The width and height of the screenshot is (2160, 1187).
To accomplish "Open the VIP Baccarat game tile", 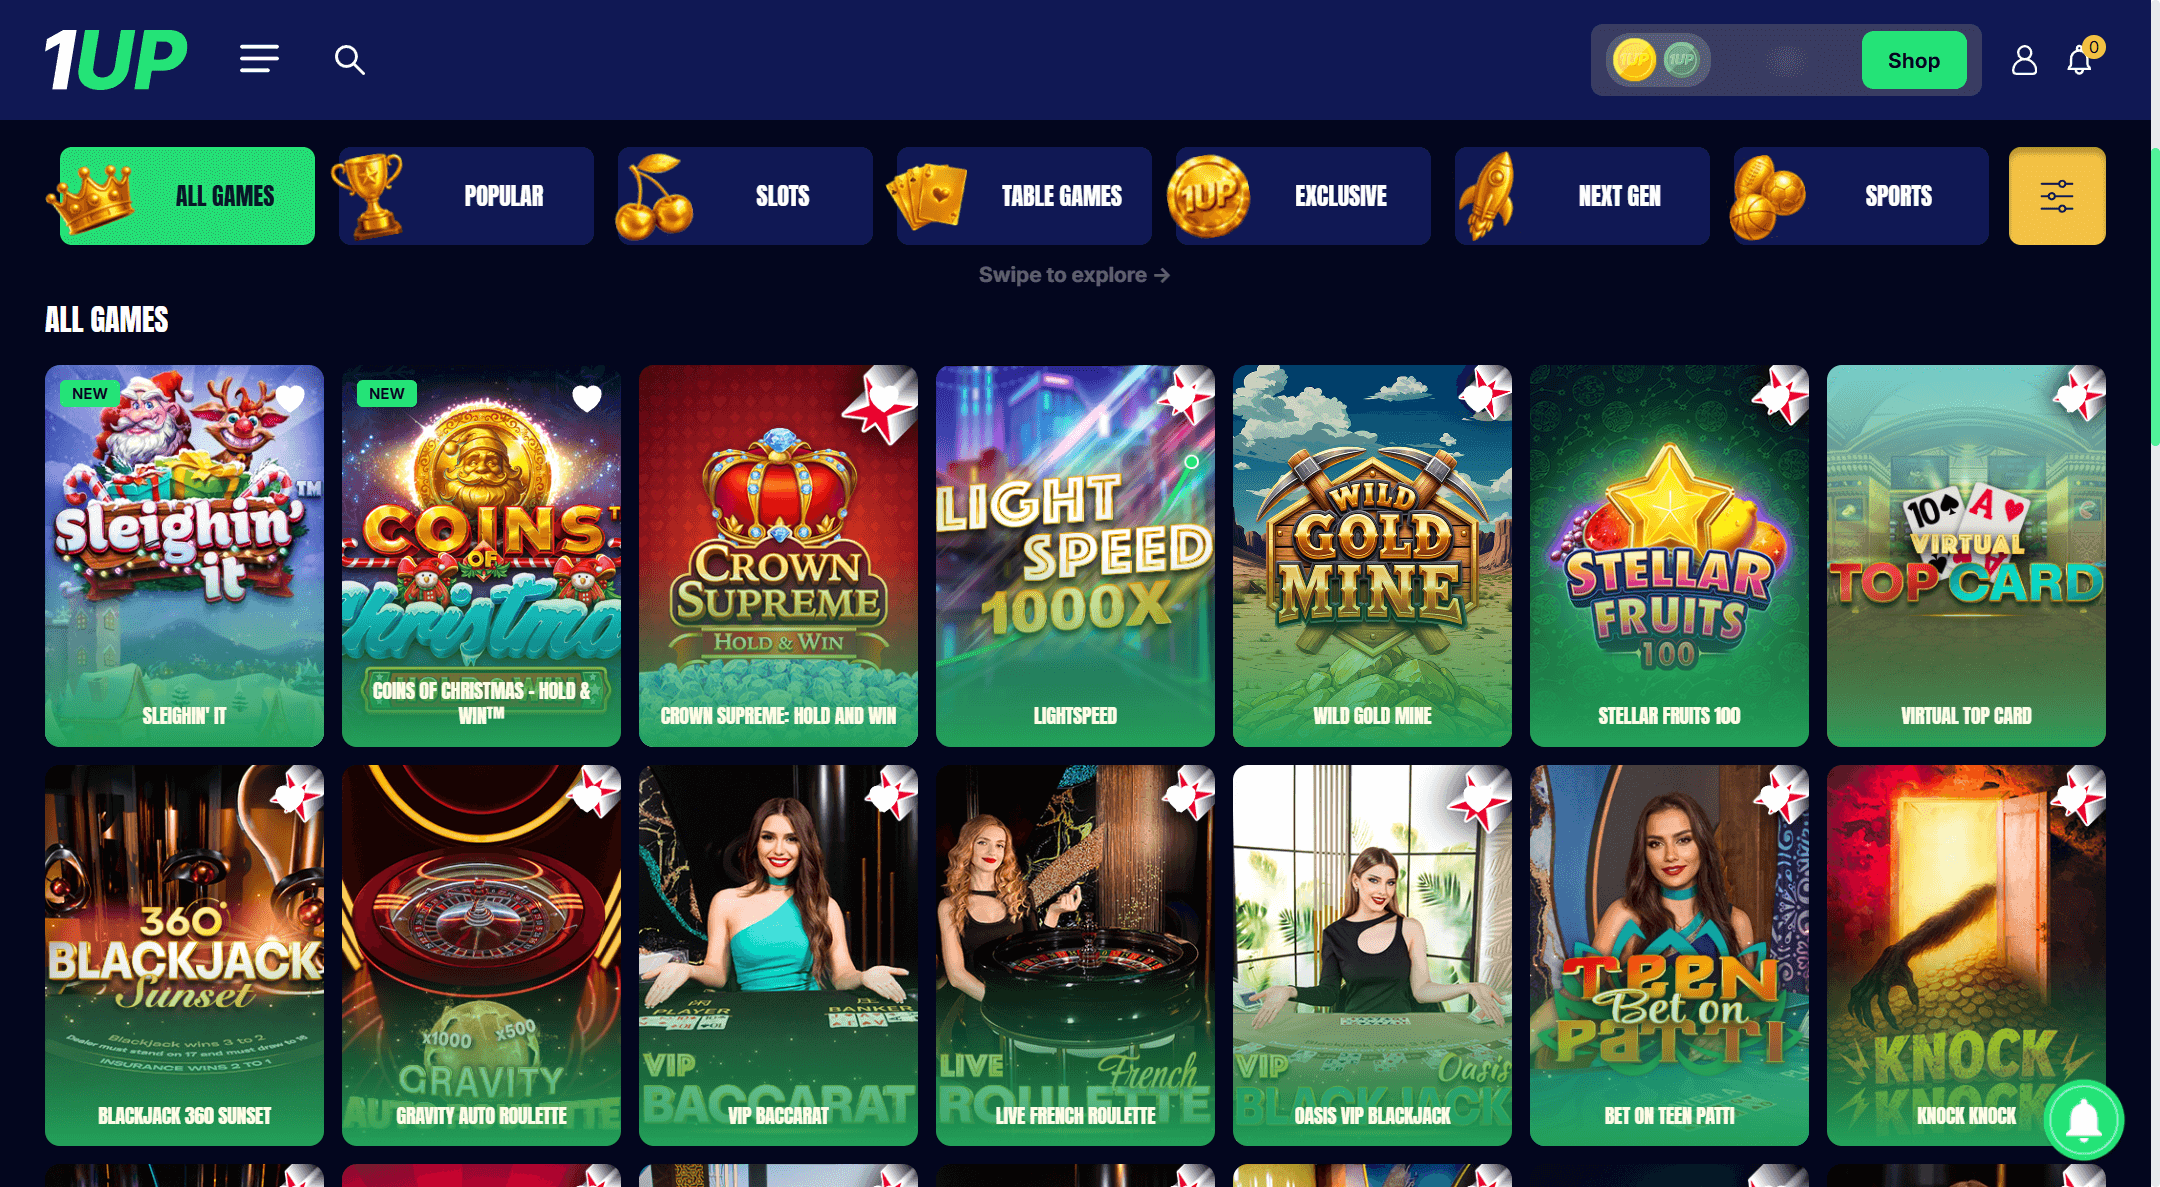I will coord(778,955).
